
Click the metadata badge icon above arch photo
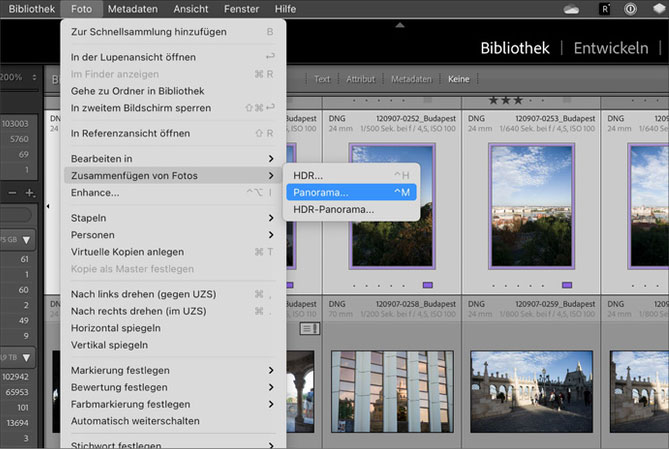(x=310, y=329)
